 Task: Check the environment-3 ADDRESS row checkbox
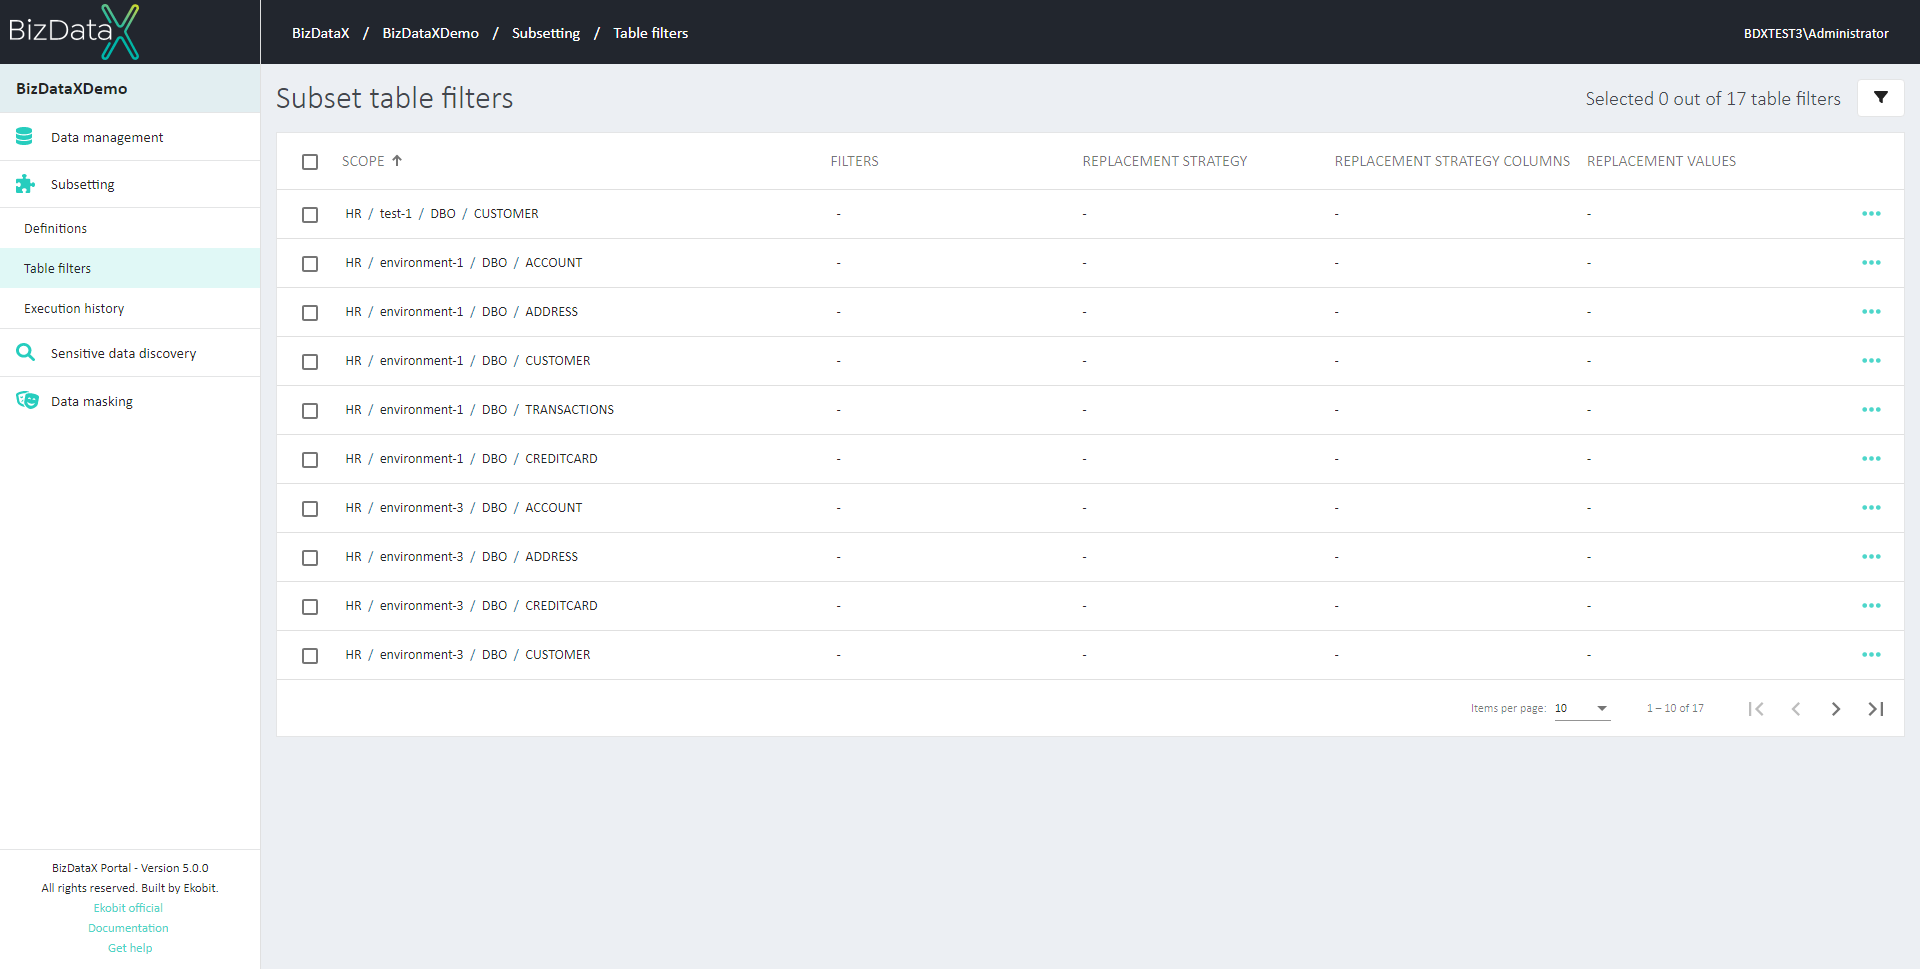coord(310,558)
